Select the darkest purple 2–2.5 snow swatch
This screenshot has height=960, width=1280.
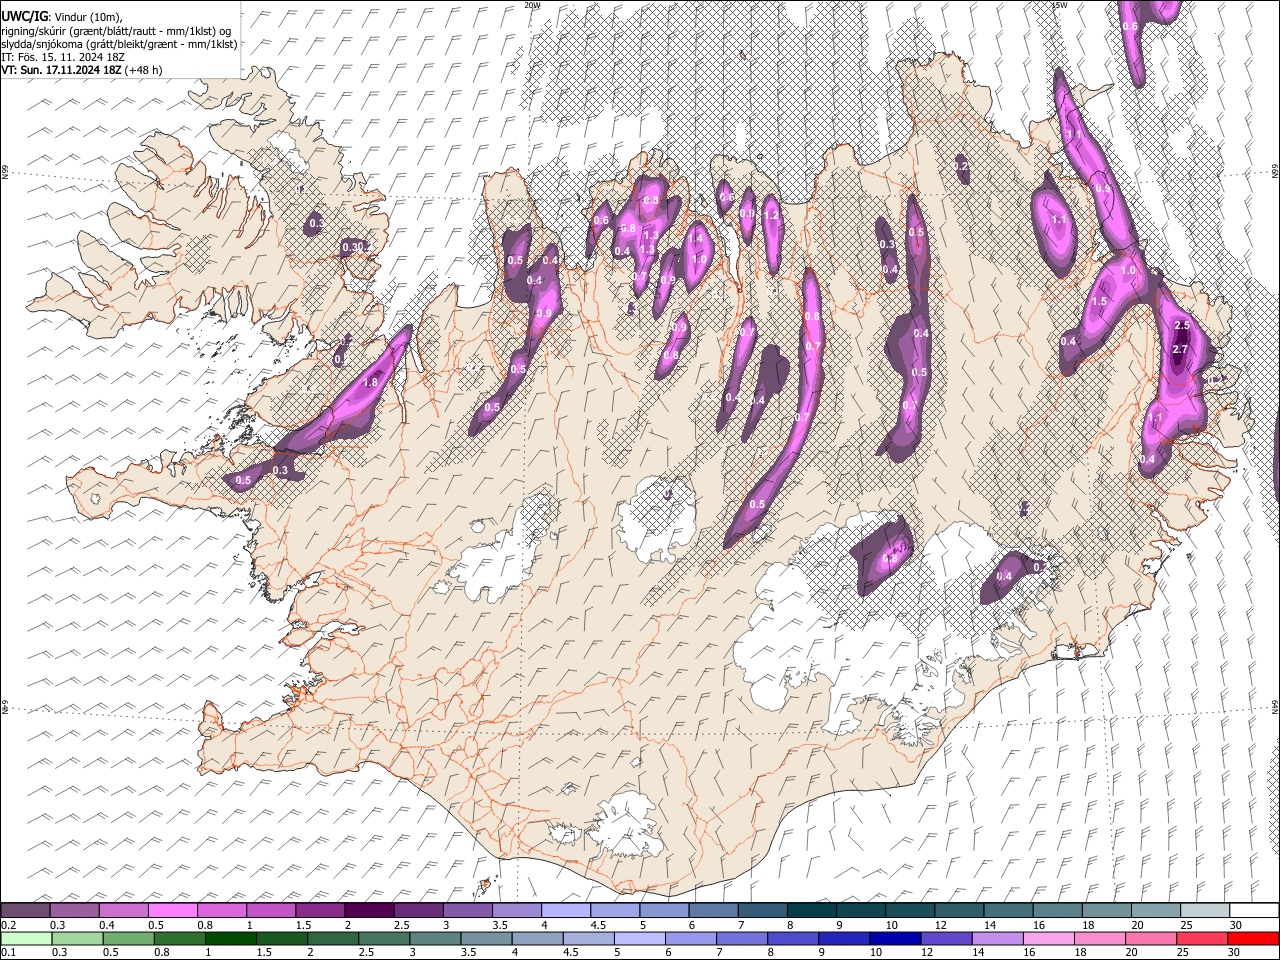click(368, 911)
